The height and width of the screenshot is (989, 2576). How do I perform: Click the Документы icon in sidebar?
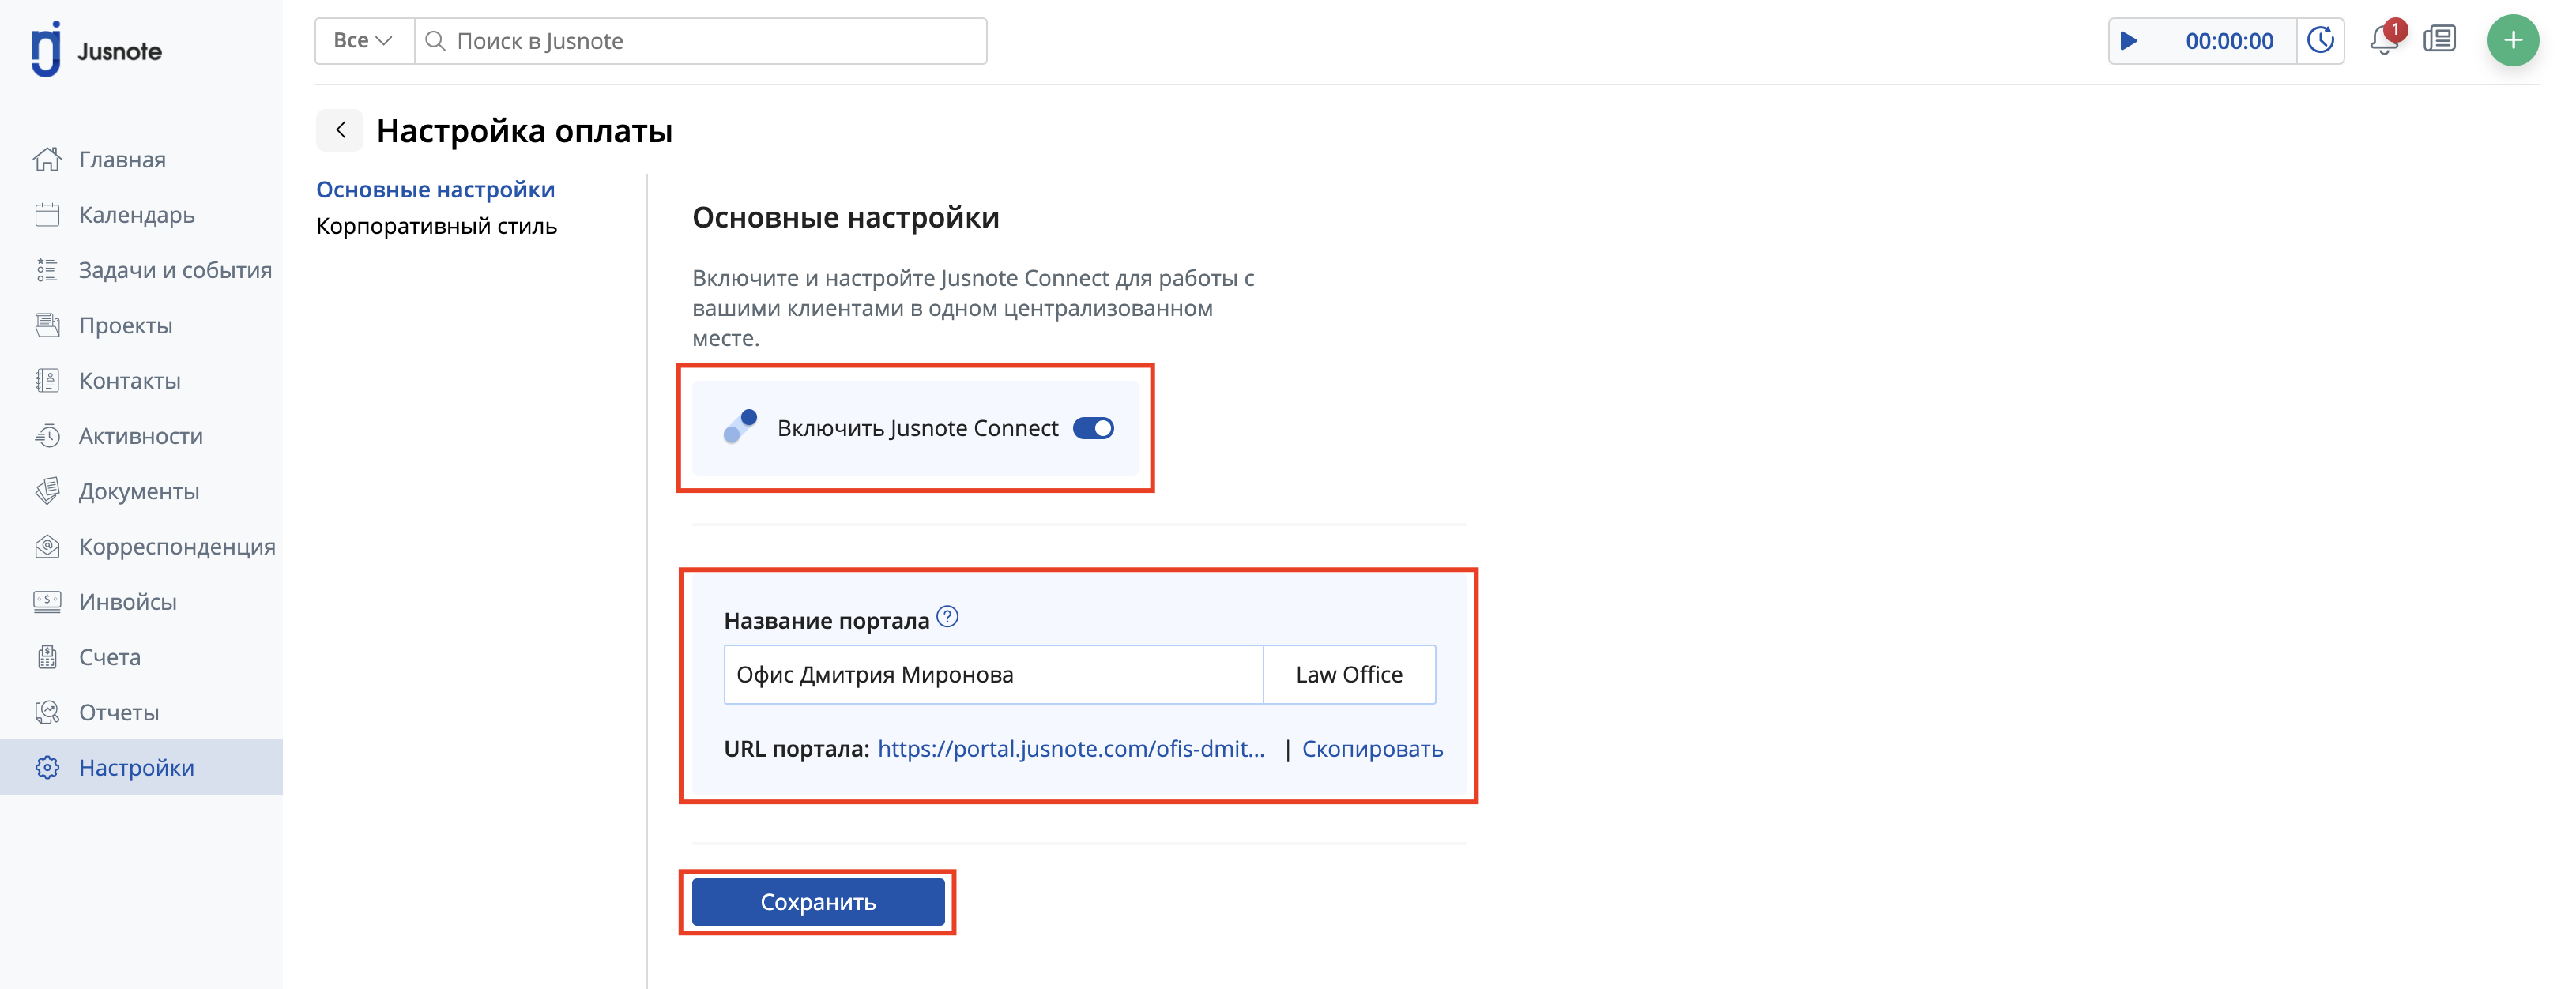tap(47, 491)
